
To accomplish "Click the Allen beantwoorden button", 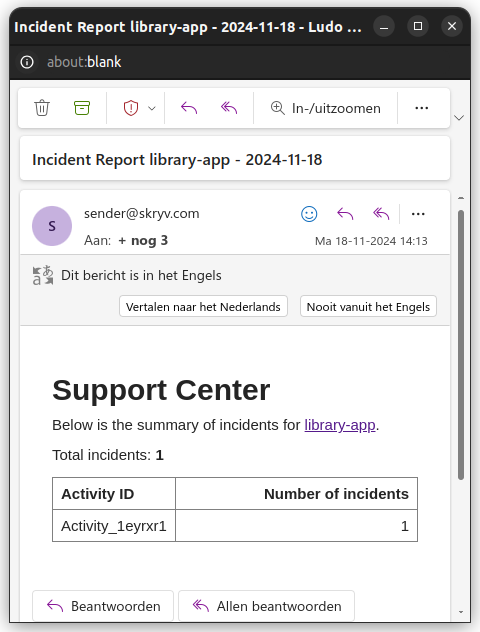I will 266,606.
